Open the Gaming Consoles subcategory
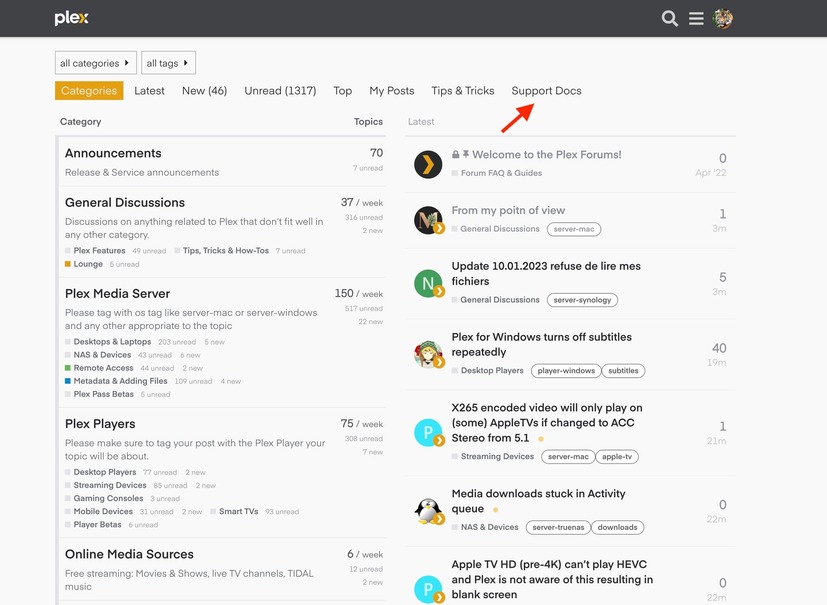The image size is (827, 605). point(108,498)
